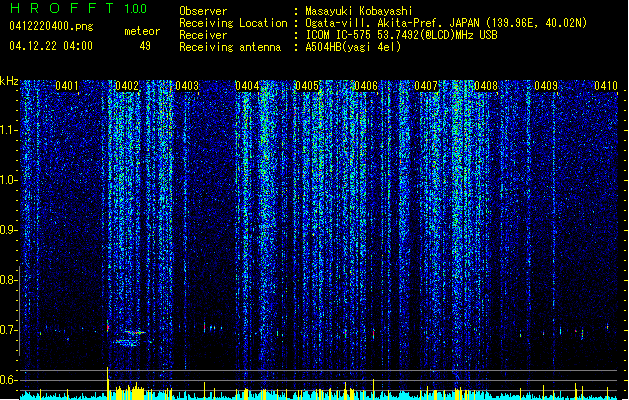The width and height of the screenshot is (629, 400).
Task: Click the 0.9 kHz axis tick label
Action: click(x=9, y=230)
